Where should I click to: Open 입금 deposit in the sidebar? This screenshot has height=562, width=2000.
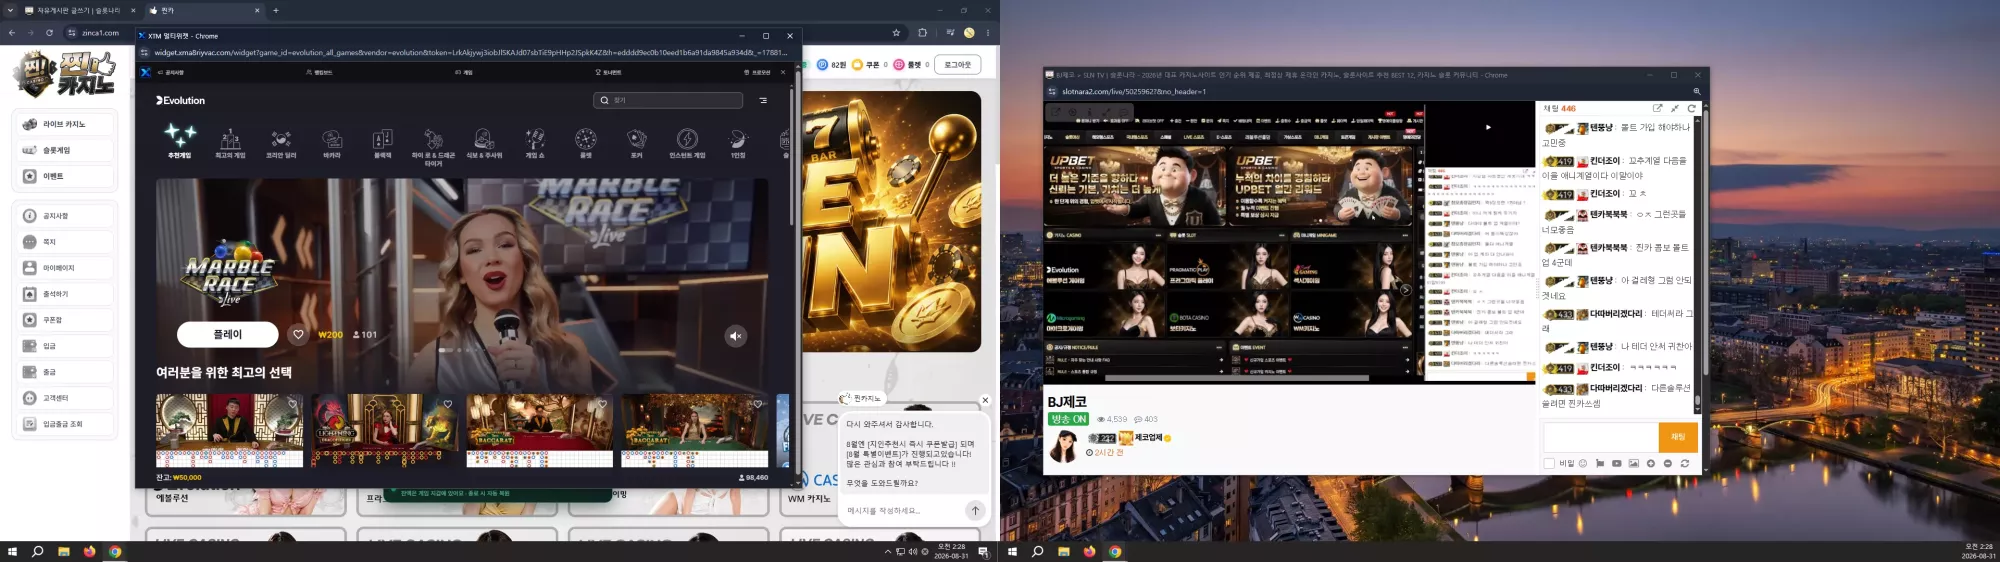point(65,346)
